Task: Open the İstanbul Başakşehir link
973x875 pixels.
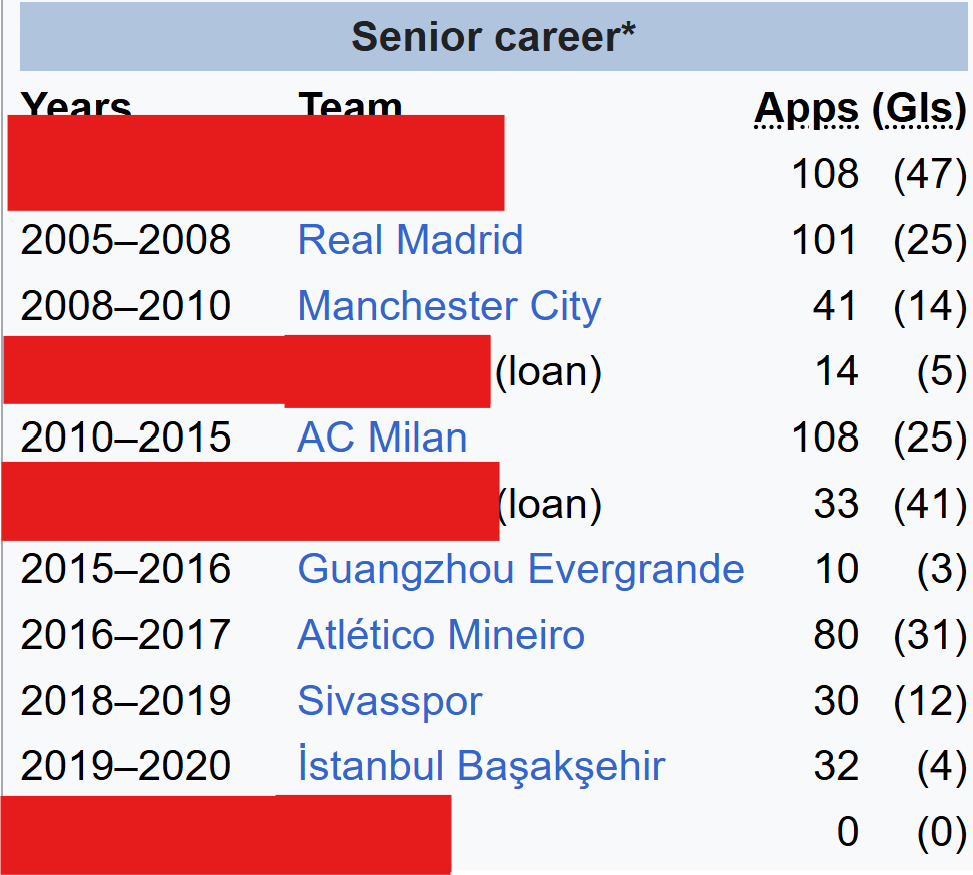Action: pyautogui.click(x=481, y=767)
